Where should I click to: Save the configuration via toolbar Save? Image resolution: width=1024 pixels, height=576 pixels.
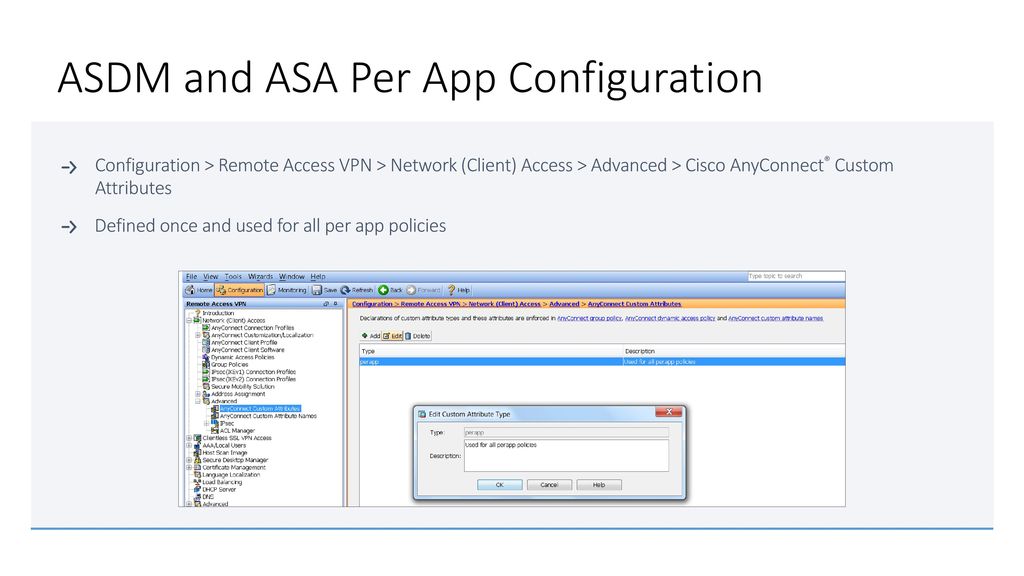[325, 290]
